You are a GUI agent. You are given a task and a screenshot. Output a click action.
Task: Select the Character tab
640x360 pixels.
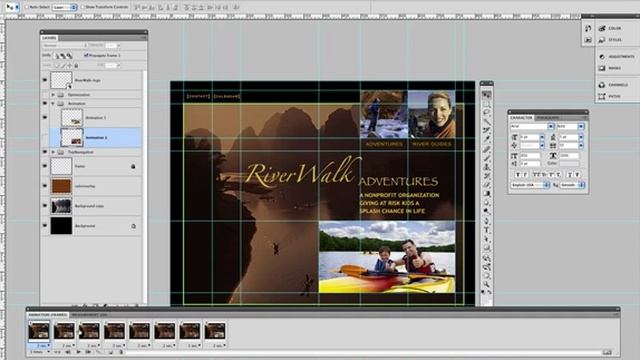521,118
